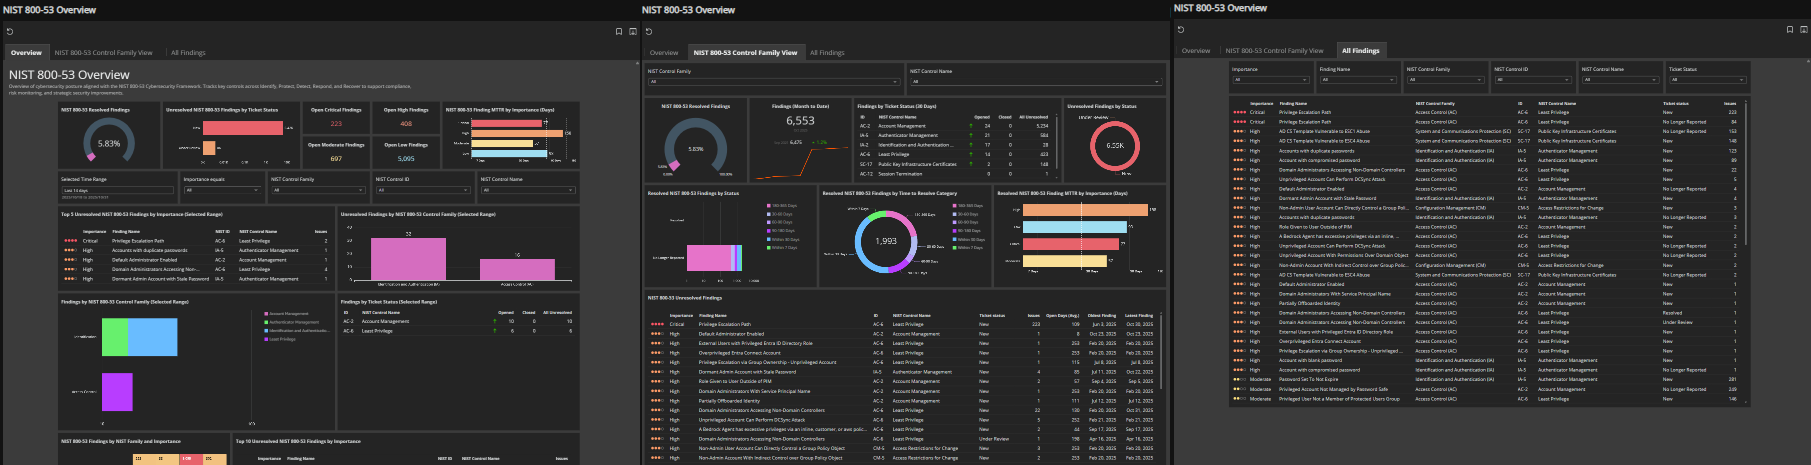This screenshot has height=465, width=1811.
Task: Click the Least Privilege legend swatch on Overview
Action: pyautogui.click(x=266, y=339)
